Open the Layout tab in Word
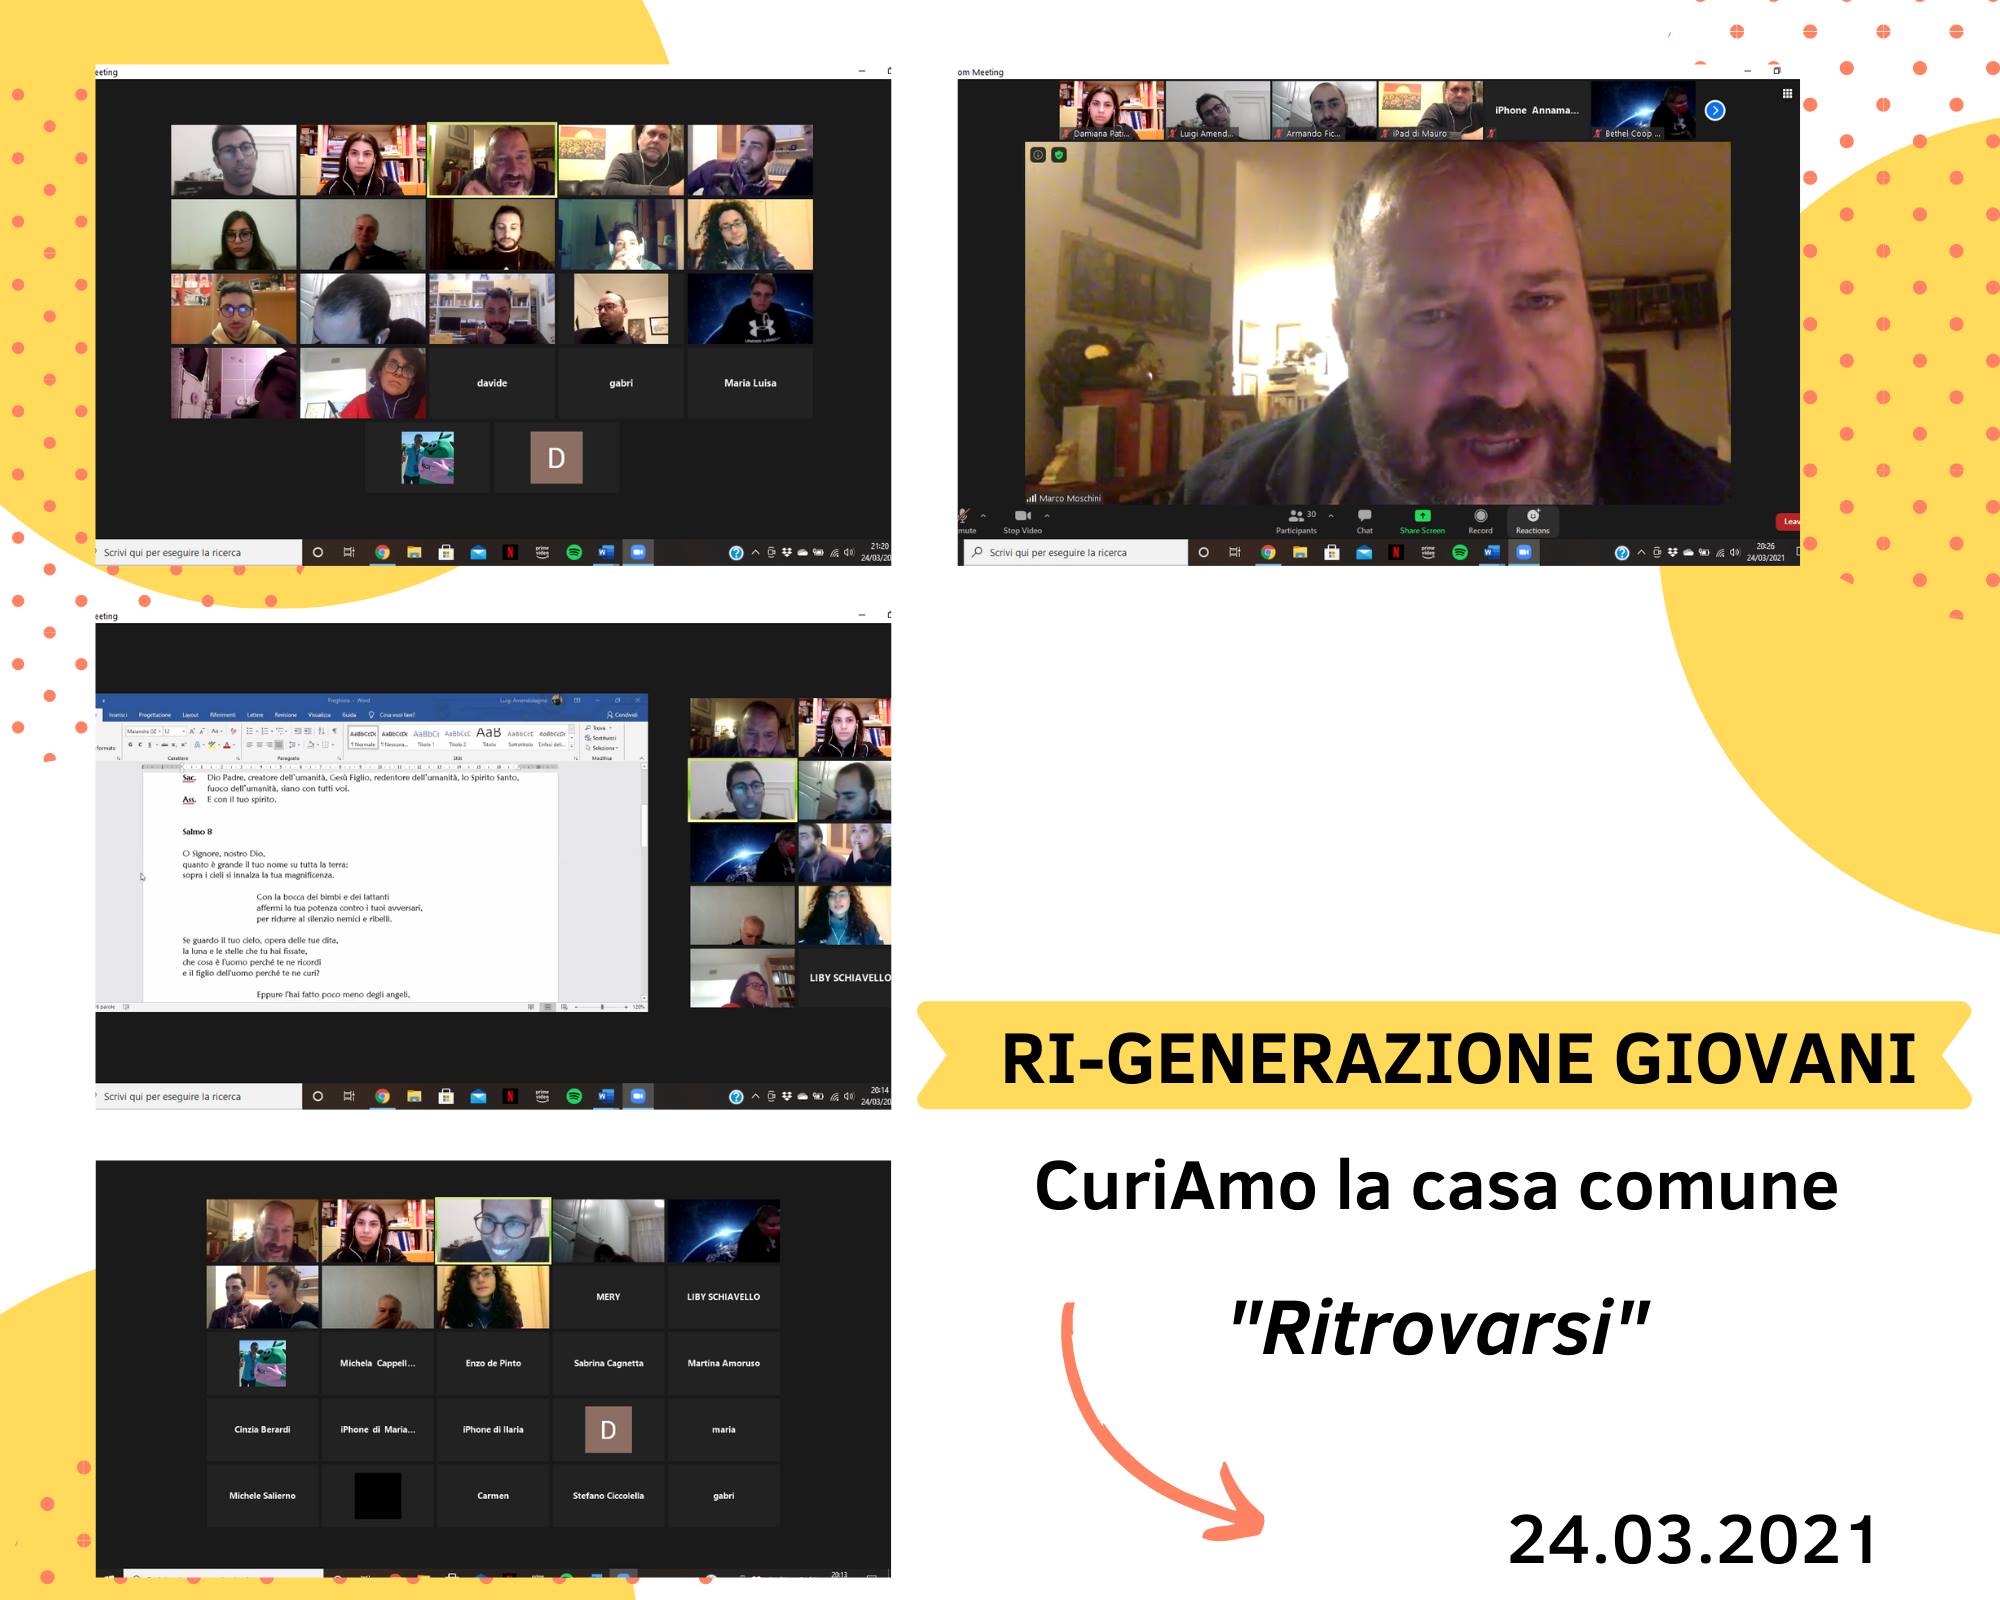 (190, 715)
